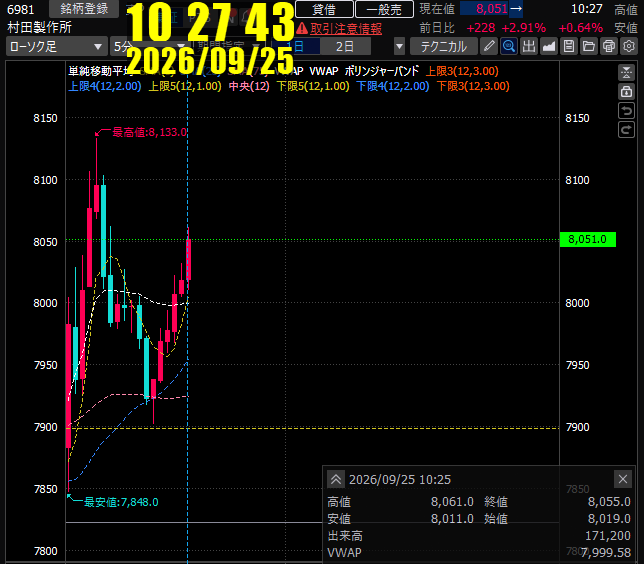
Task: Click the stock code 6981
Action: pos(21,9)
